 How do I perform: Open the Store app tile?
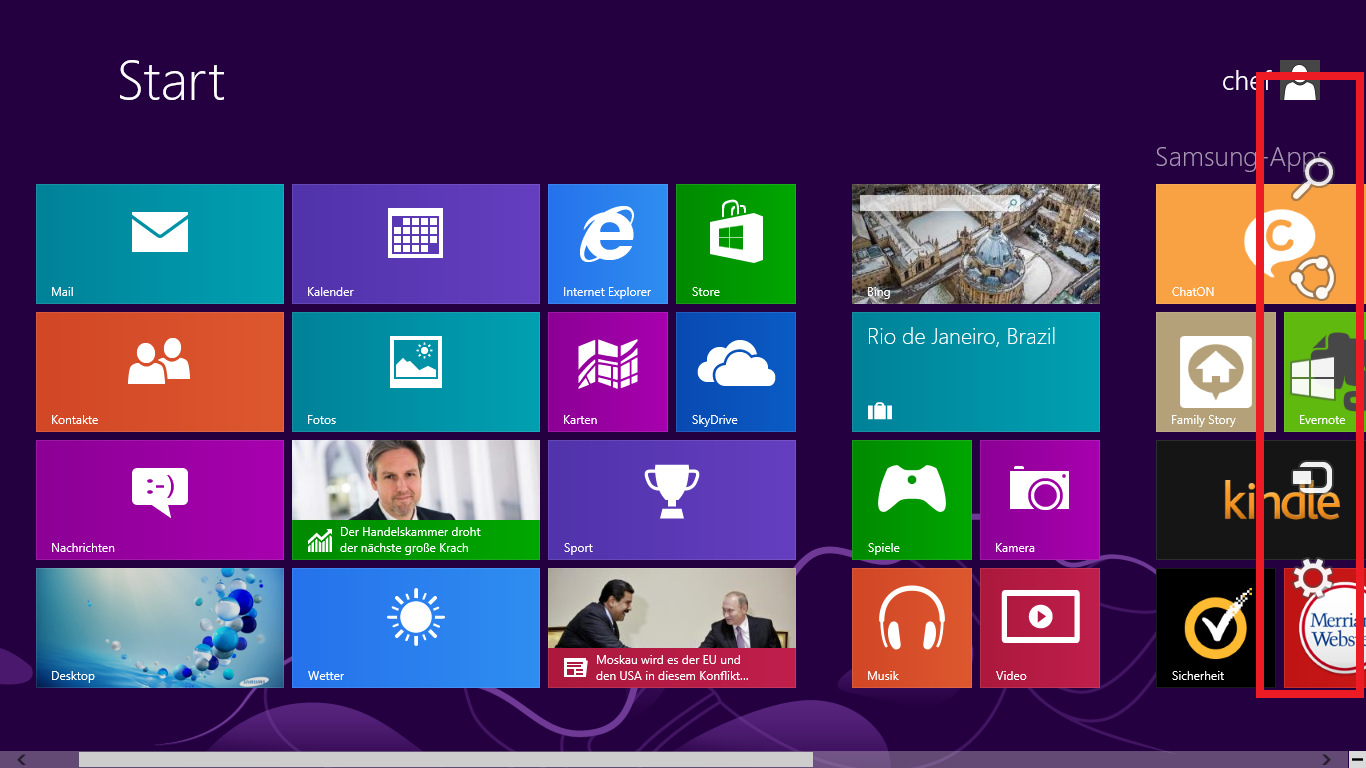point(735,243)
